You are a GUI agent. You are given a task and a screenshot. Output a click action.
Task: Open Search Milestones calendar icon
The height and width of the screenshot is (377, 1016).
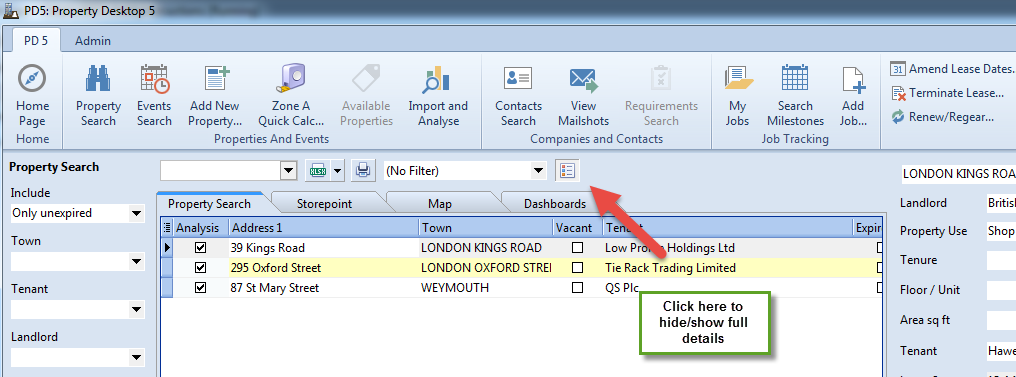click(x=795, y=79)
